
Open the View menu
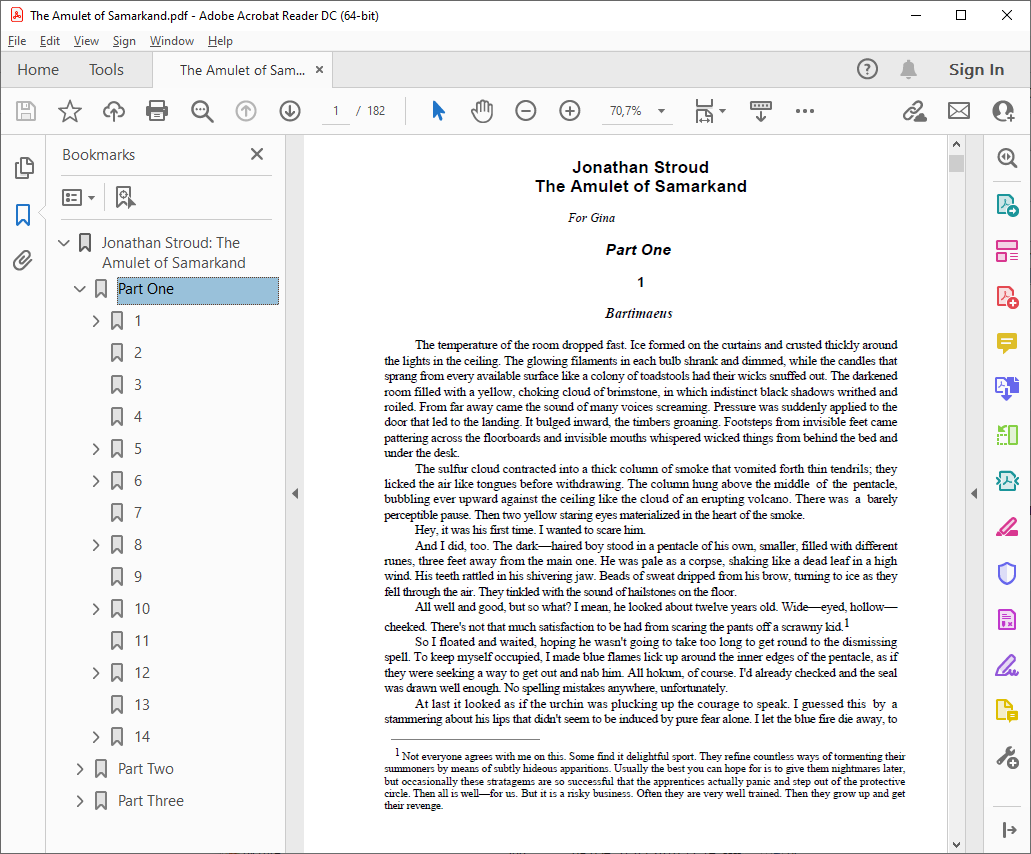click(x=86, y=41)
